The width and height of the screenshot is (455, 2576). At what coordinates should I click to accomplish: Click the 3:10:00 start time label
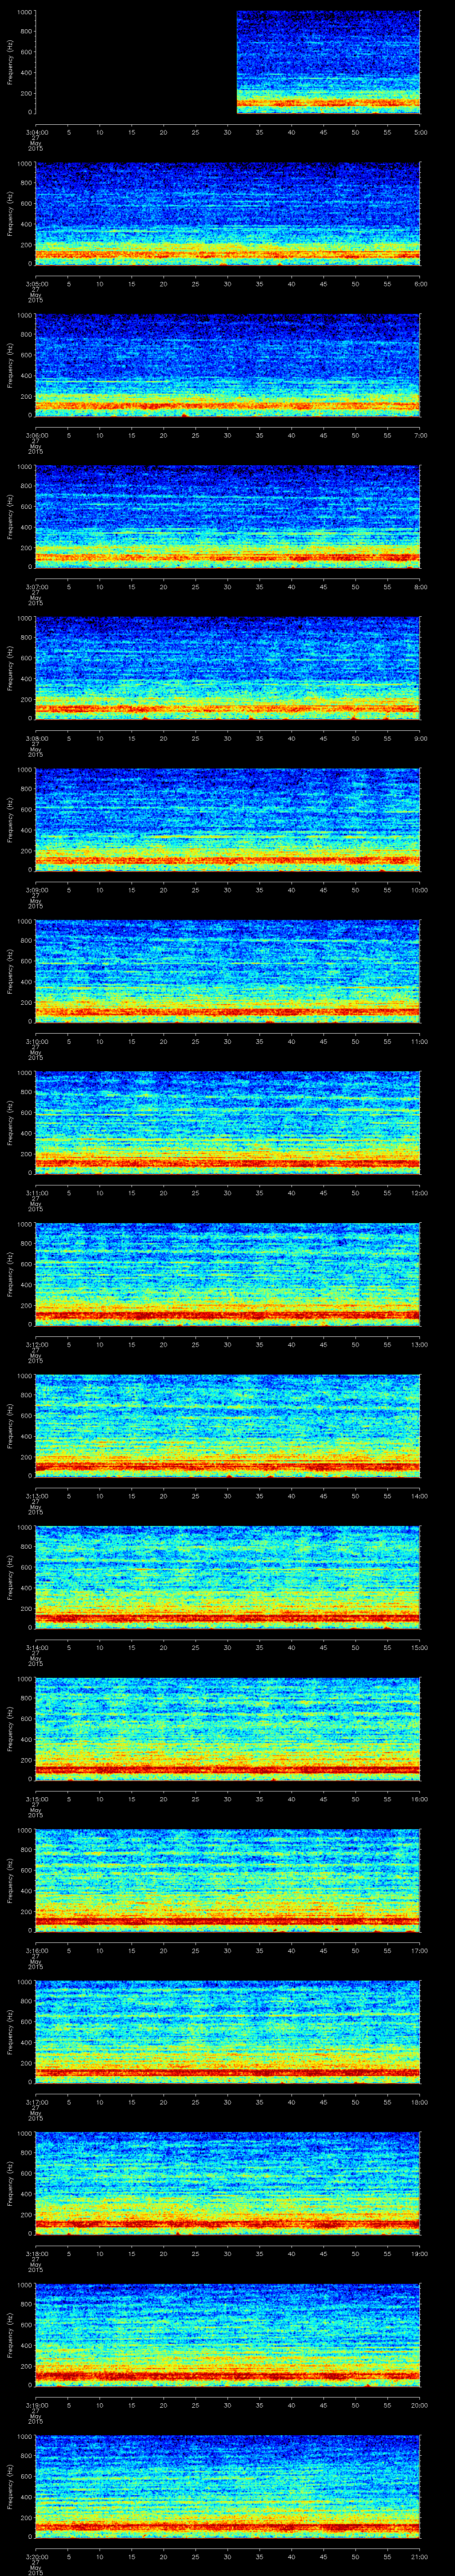(x=36, y=1042)
